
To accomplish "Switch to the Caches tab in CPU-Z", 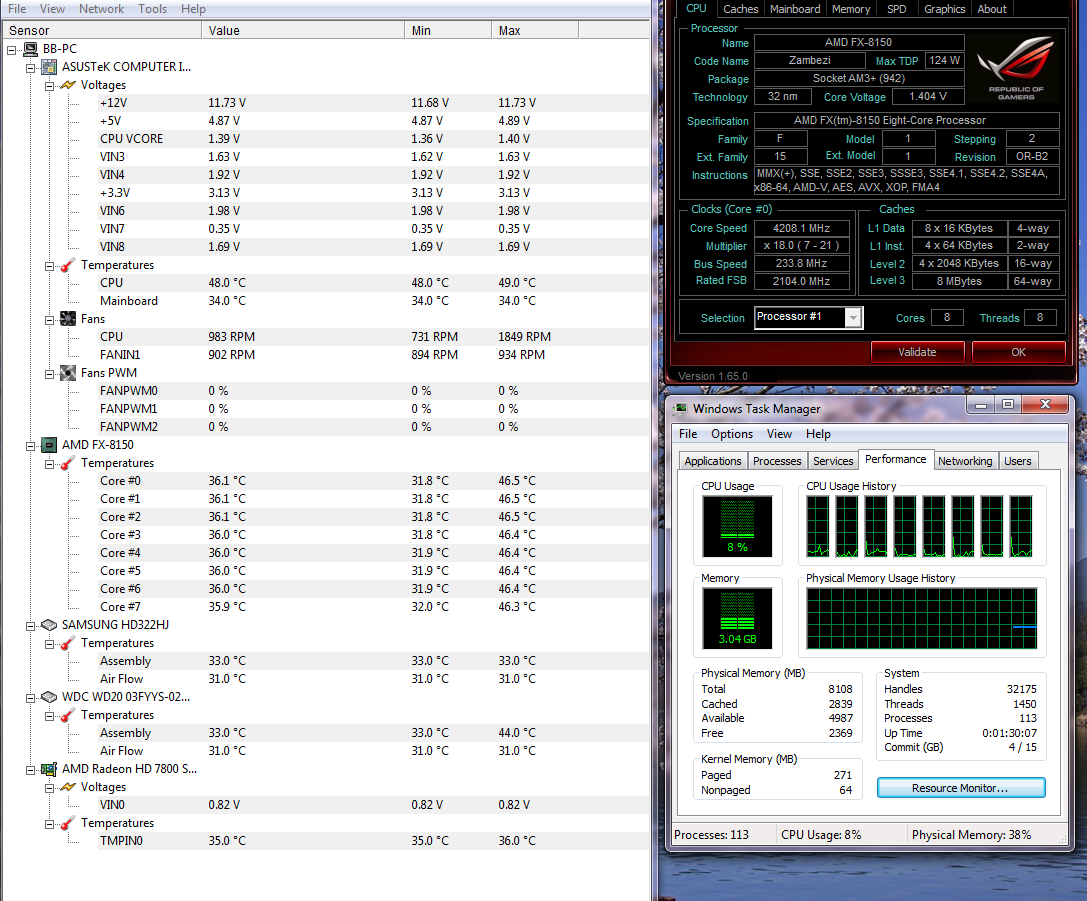I will tap(740, 9).
